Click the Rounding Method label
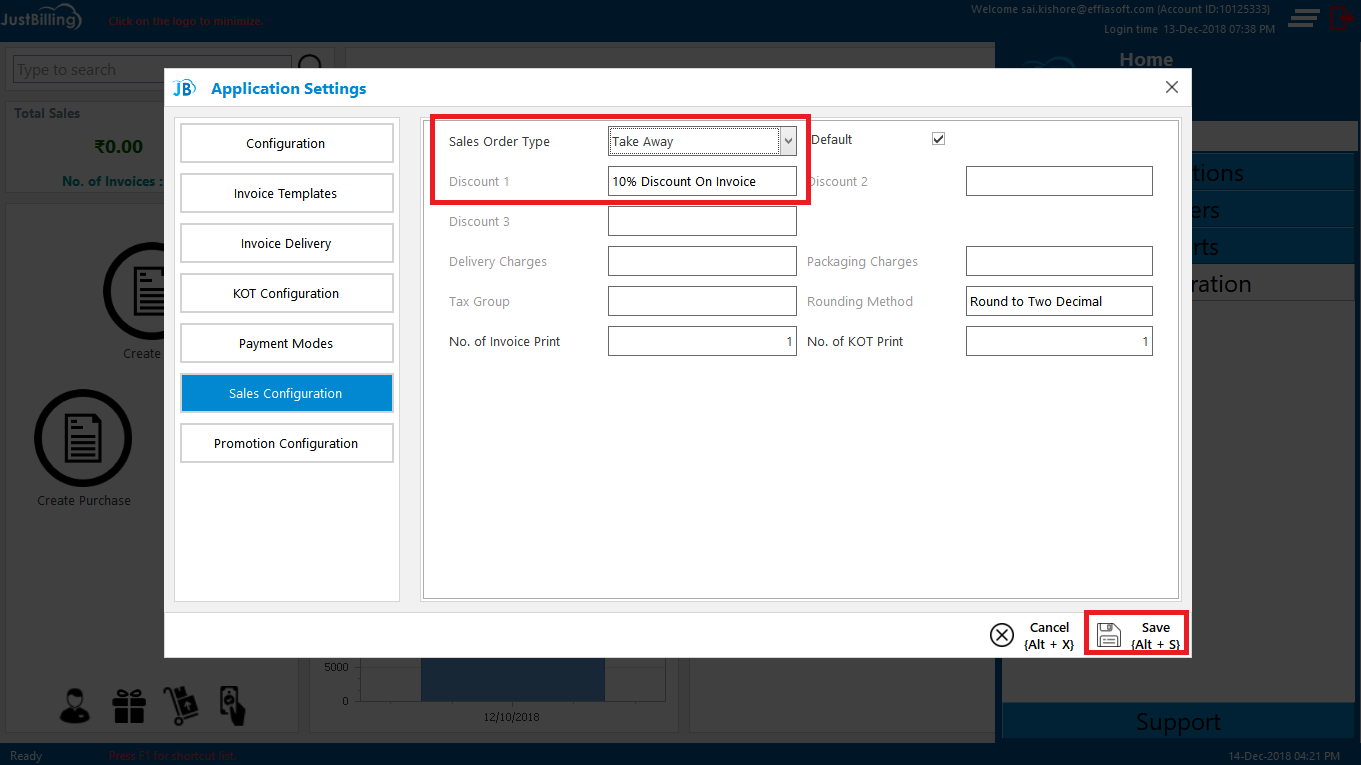 pyautogui.click(x=859, y=301)
